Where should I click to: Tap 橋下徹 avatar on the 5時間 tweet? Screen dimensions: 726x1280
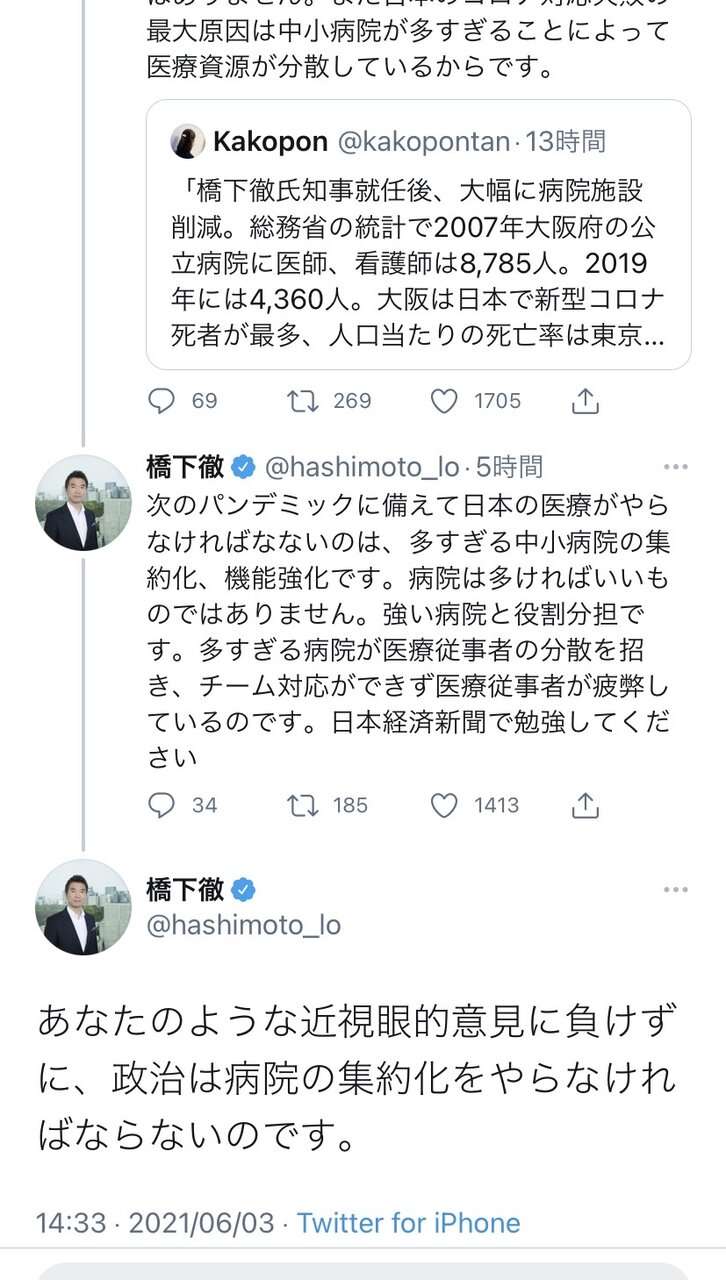[84, 503]
